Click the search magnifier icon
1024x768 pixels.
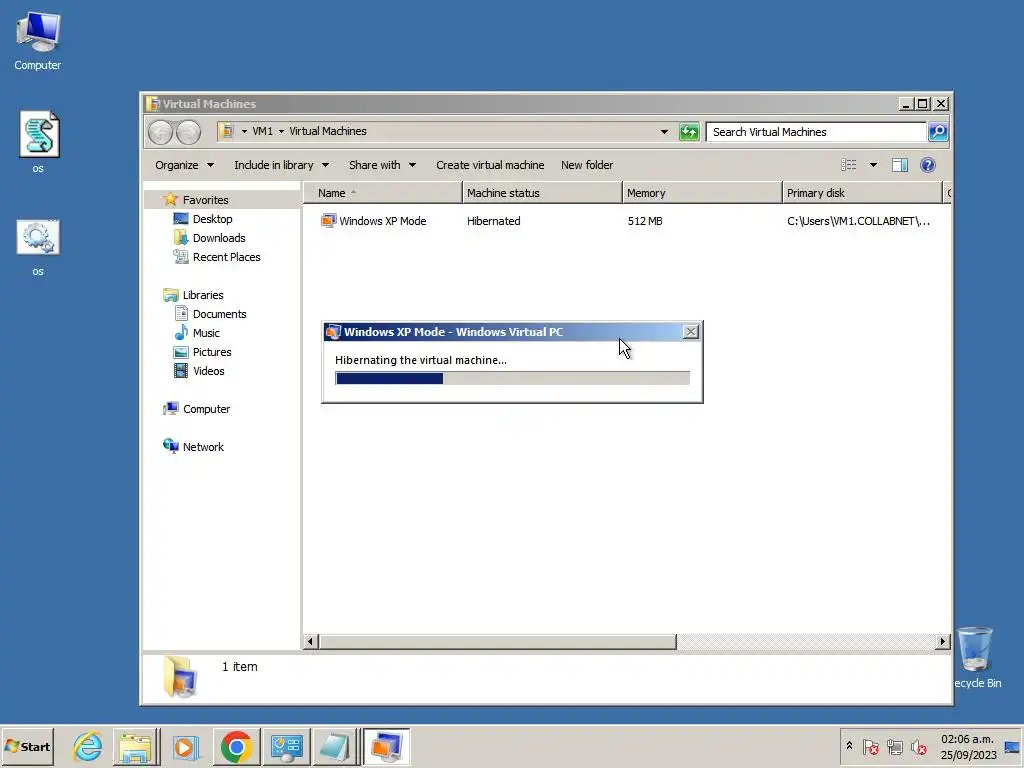(x=938, y=132)
